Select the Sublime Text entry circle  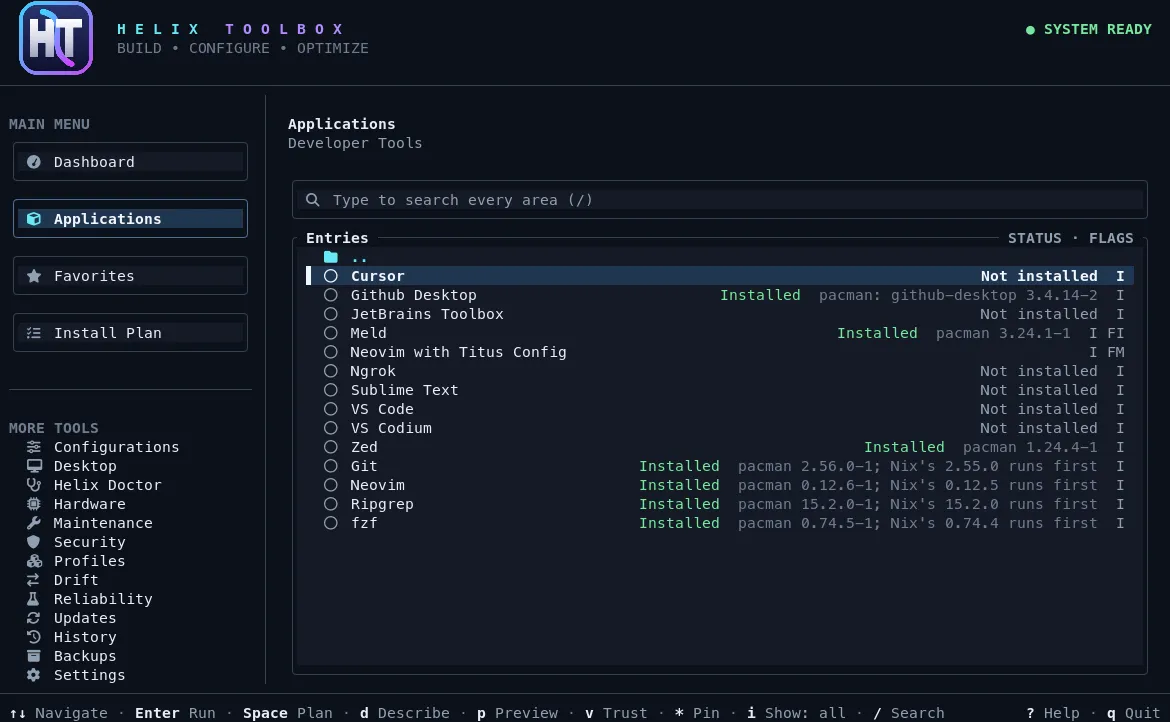(x=331, y=390)
